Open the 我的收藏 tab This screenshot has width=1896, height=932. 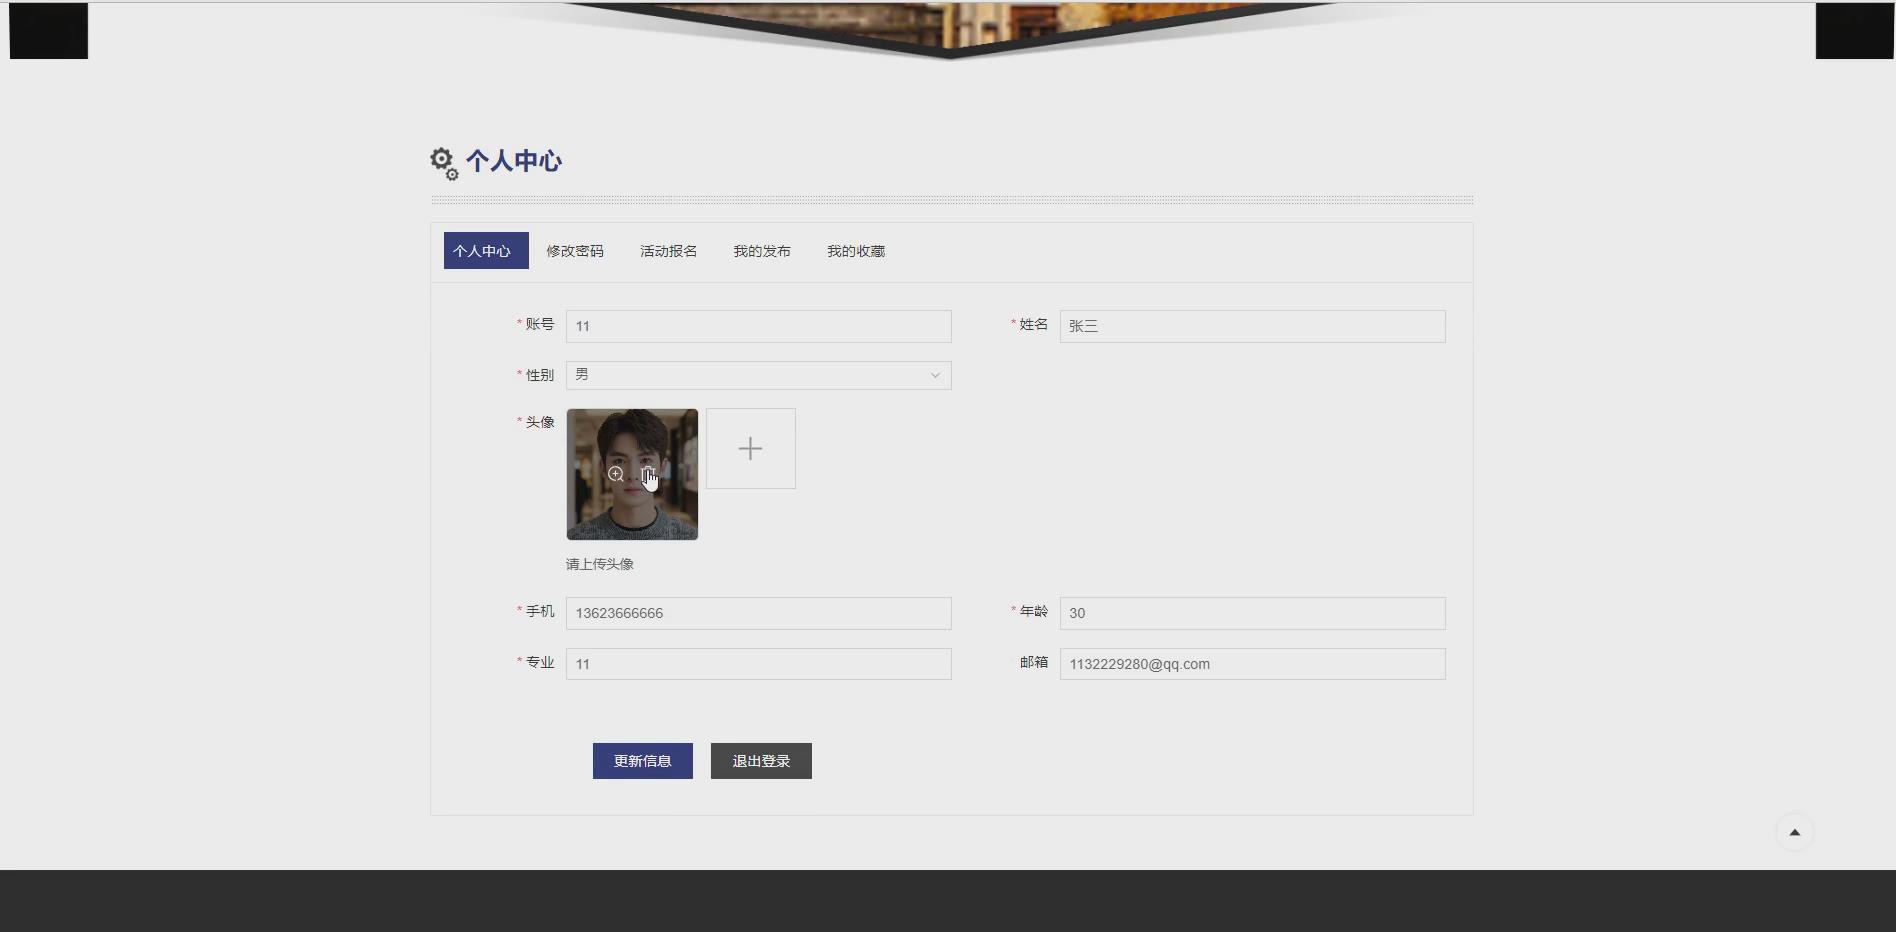(856, 251)
